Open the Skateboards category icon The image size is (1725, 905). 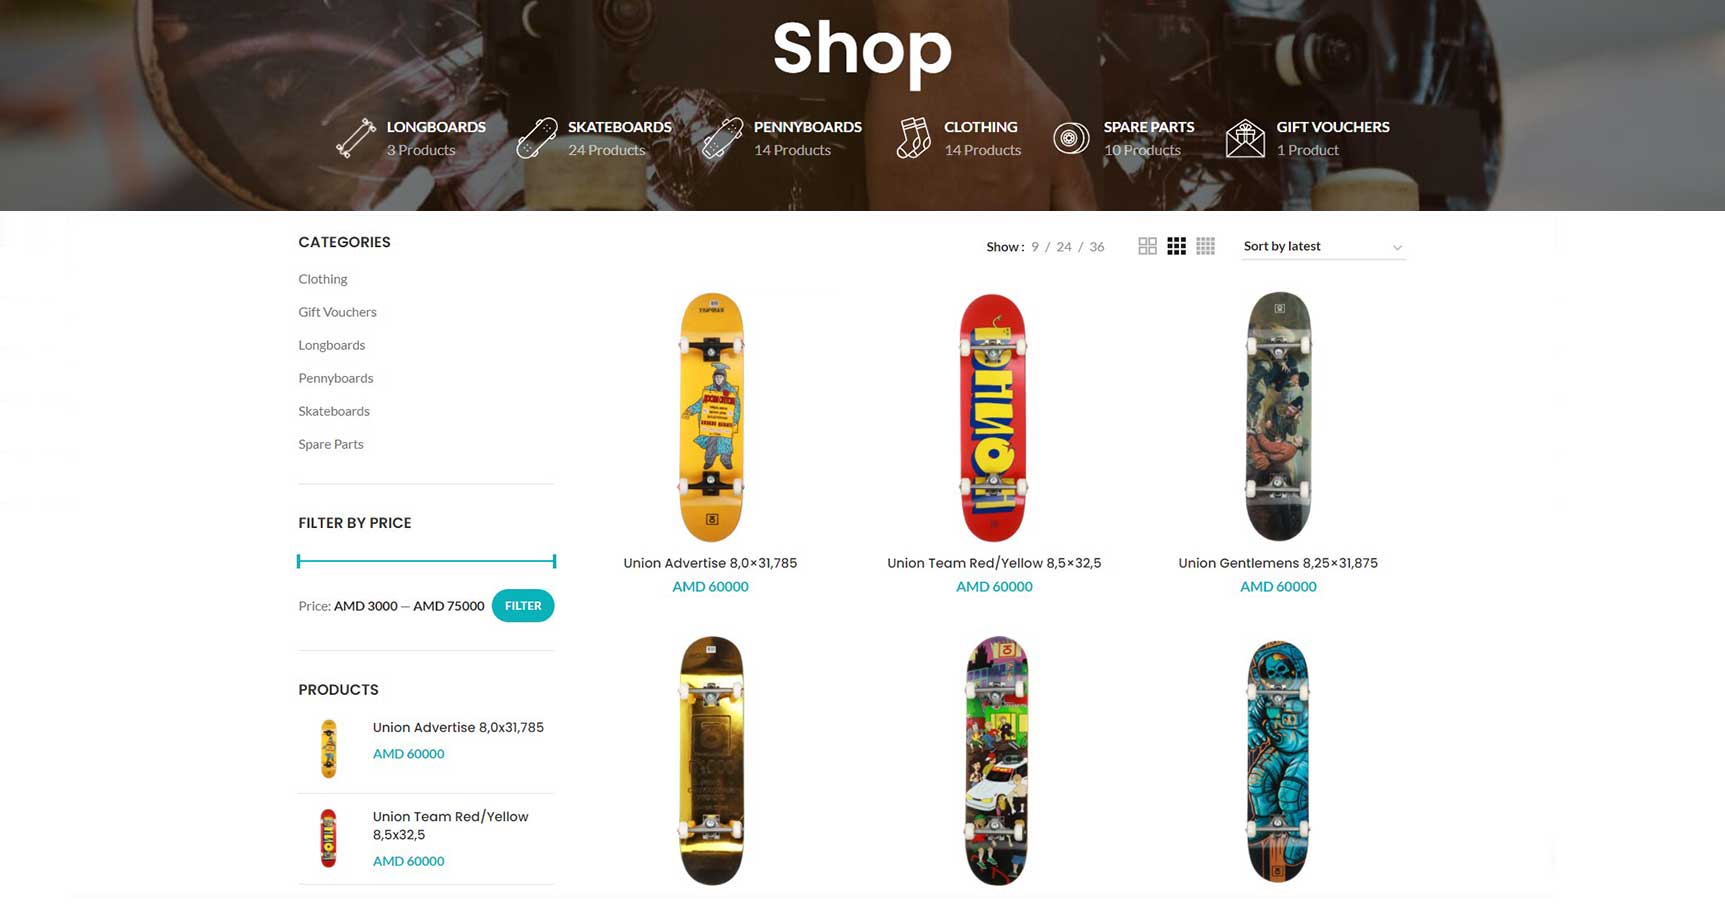click(536, 138)
